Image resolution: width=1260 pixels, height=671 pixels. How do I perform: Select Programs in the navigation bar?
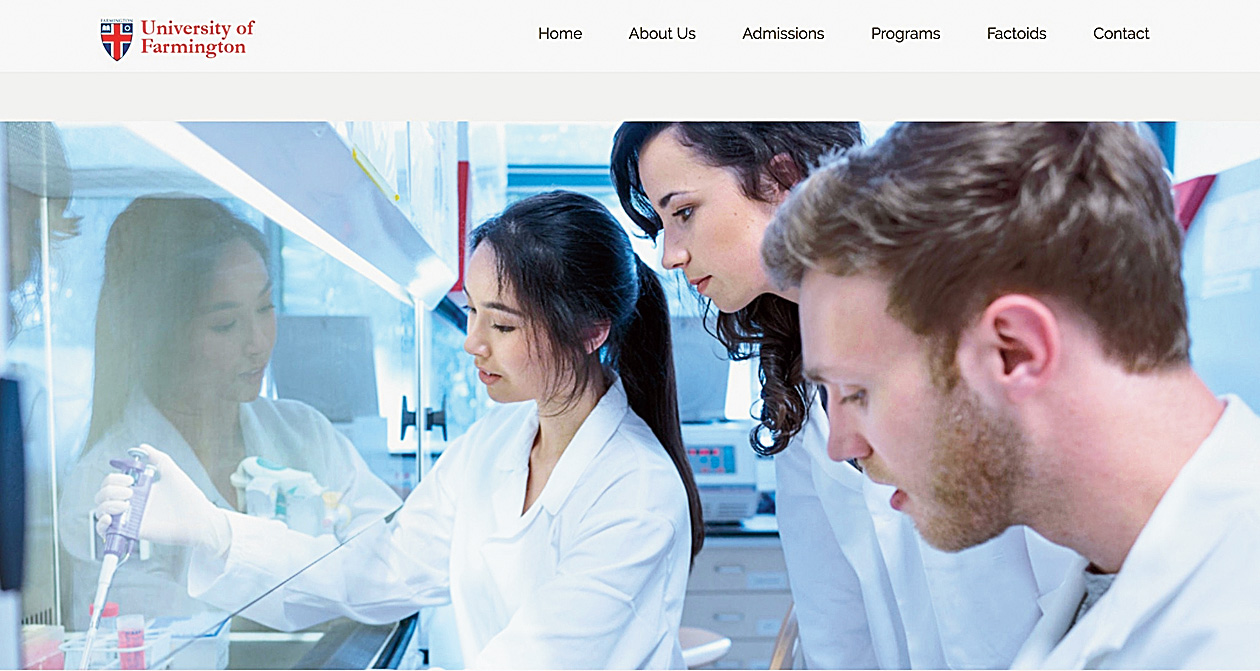coord(905,34)
